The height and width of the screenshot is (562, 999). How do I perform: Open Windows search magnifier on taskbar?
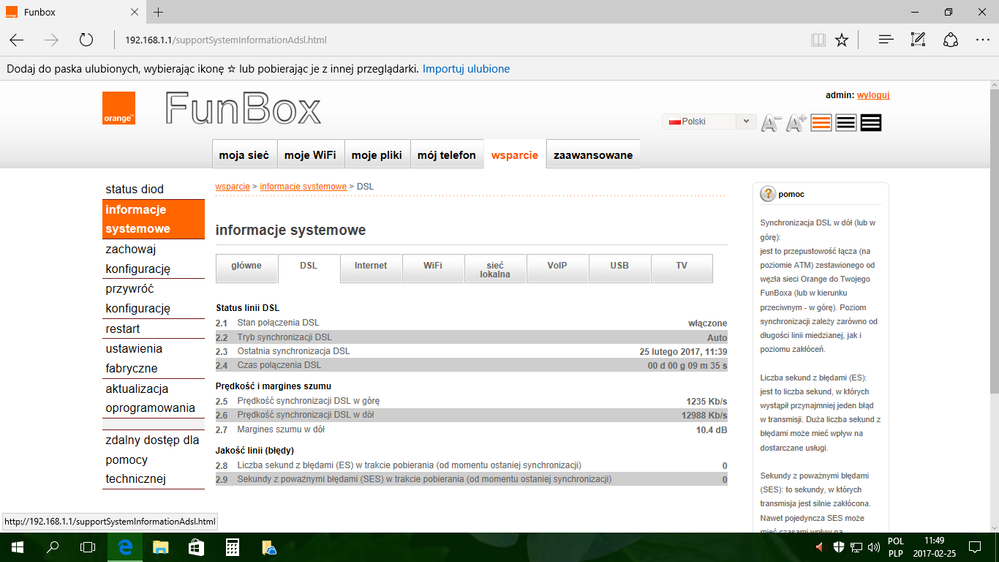pyautogui.click(x=53, y=547)
